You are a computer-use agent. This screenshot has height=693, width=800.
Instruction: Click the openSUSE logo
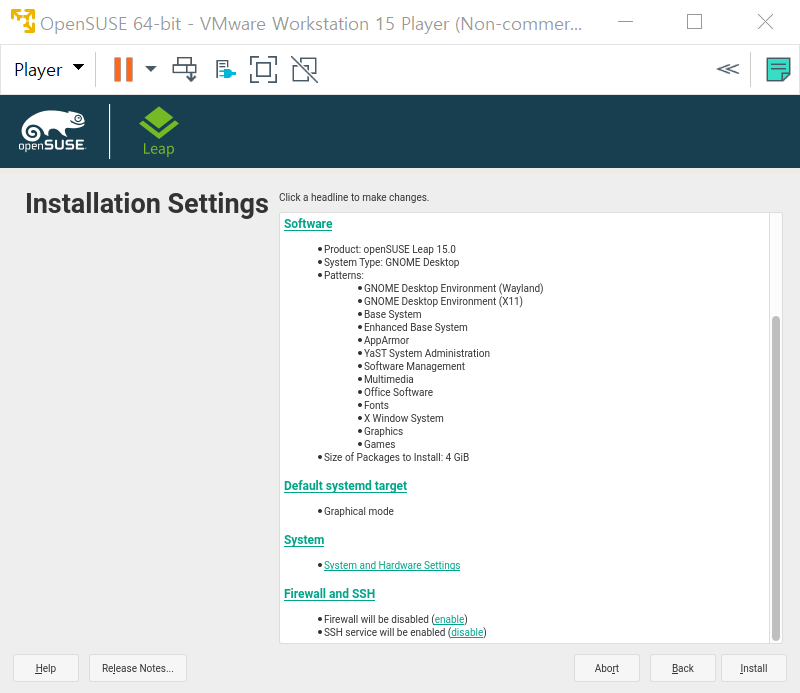(x=53, y=131)
